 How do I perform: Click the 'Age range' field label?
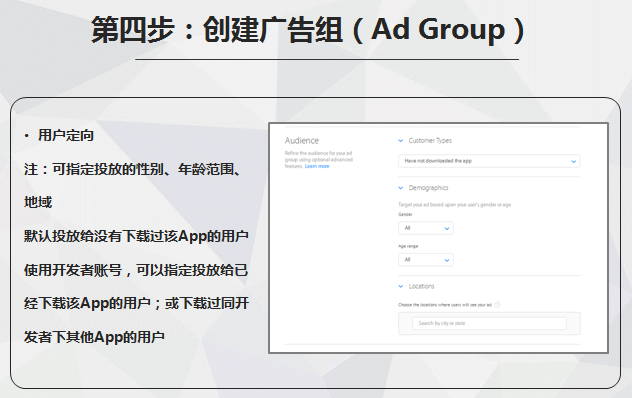(x=408, y=246)
